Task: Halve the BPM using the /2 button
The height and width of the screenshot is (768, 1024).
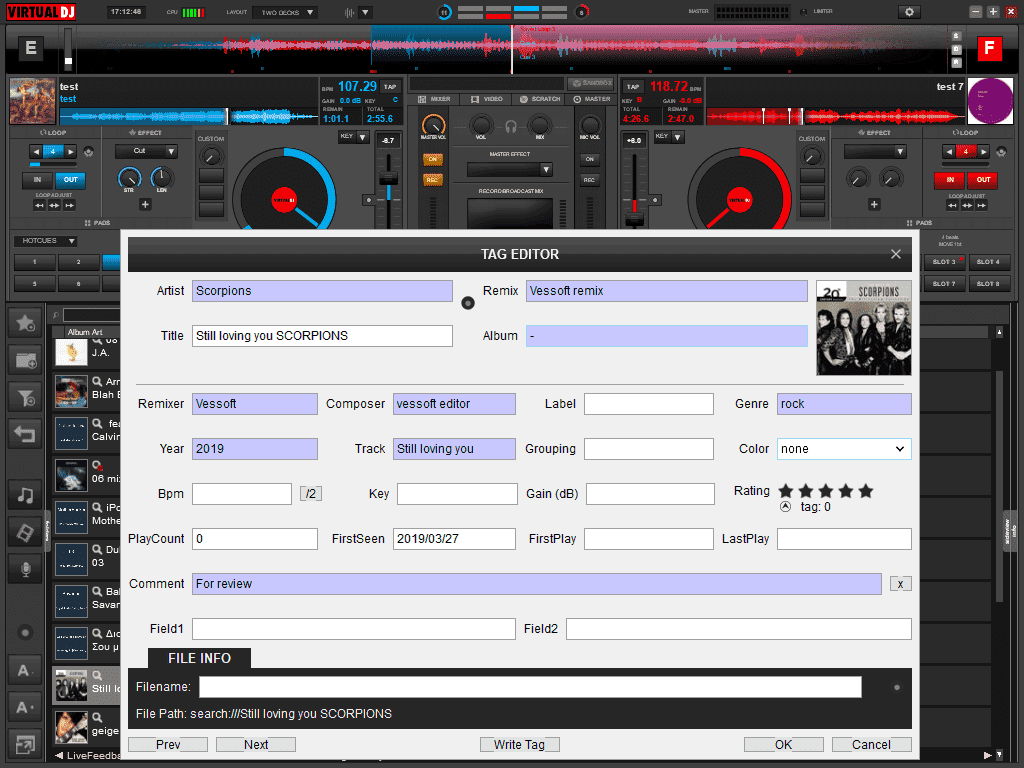Action: [311, 494]
